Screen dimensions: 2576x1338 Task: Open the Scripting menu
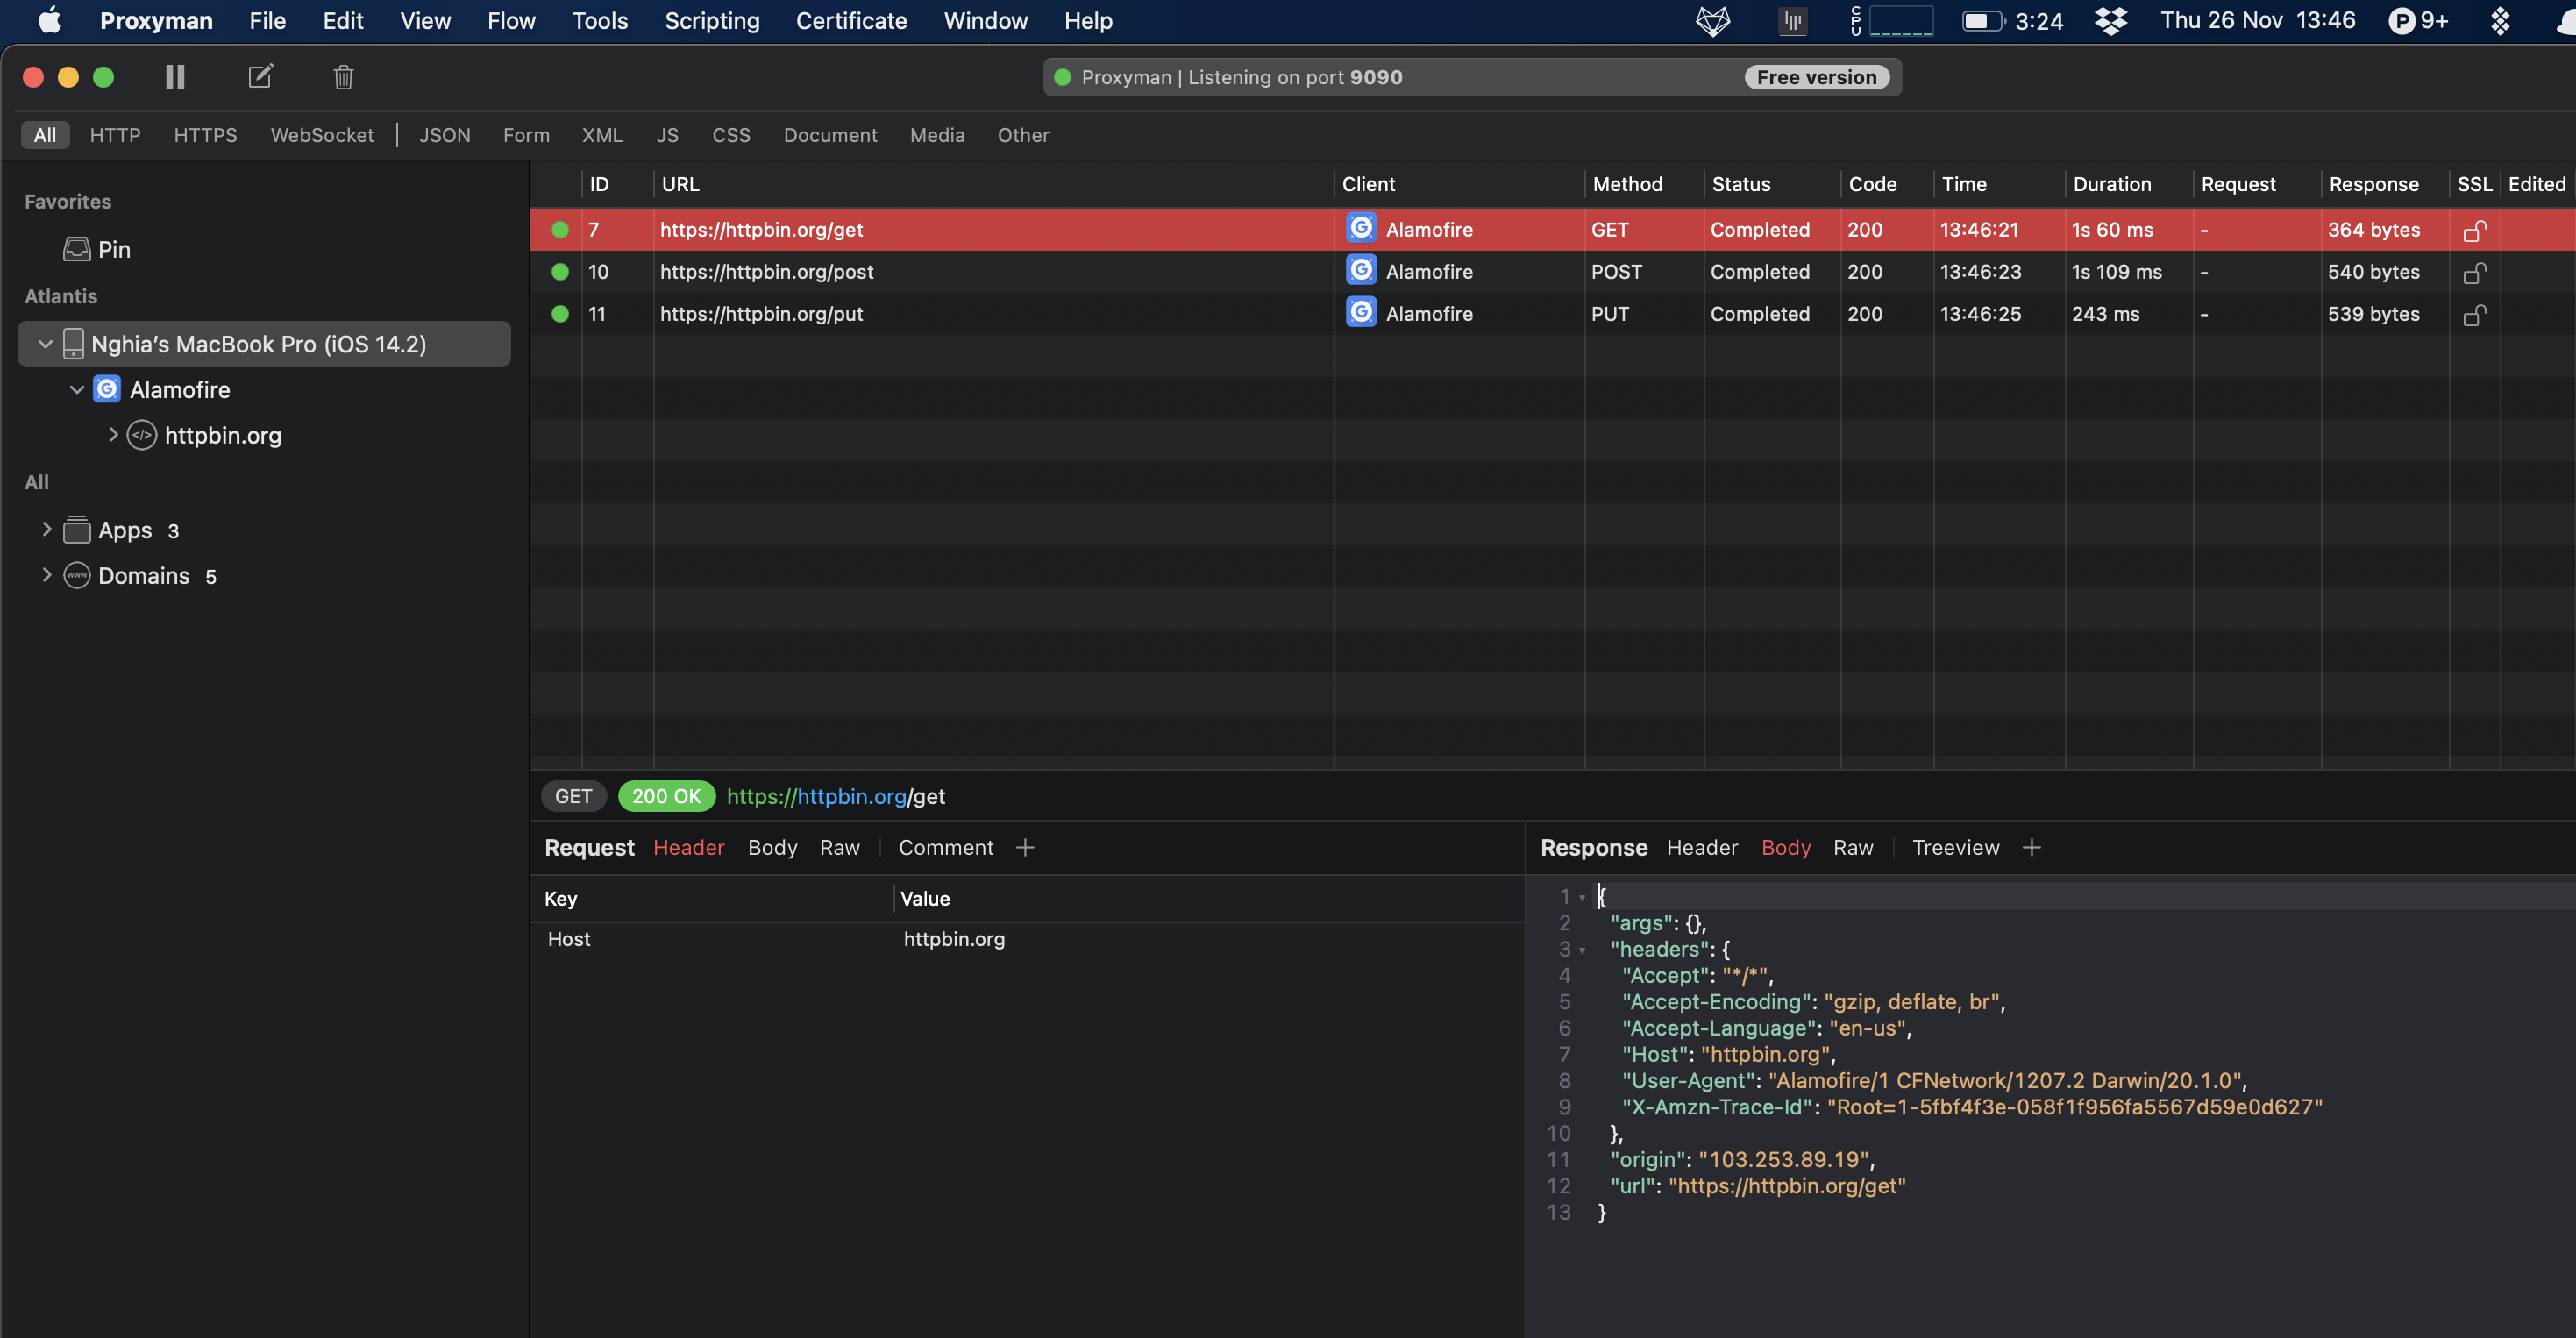(x=711, y=20)
